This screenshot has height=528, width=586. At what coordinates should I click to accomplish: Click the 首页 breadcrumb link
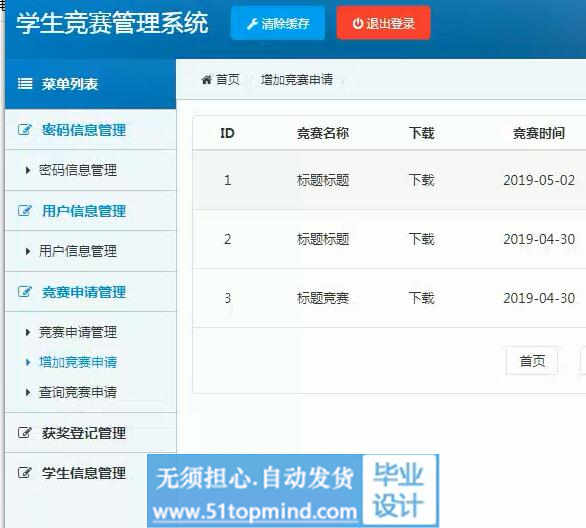coord(228,80)
